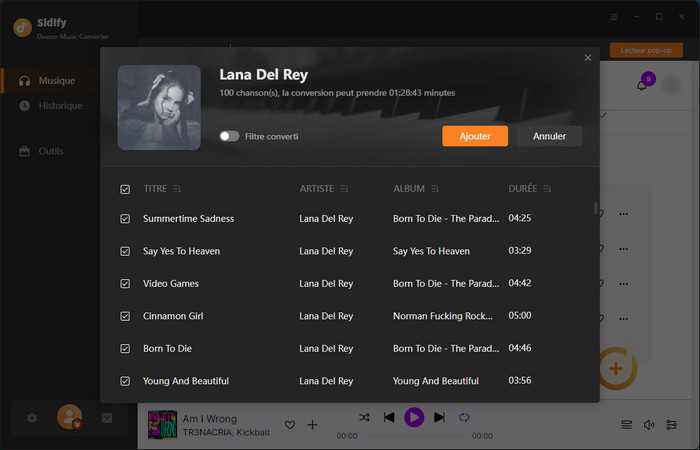The width and height of the screenshot is (700, 450).
Task: Enable the Filtre converti switch
Action: point(229,136)
